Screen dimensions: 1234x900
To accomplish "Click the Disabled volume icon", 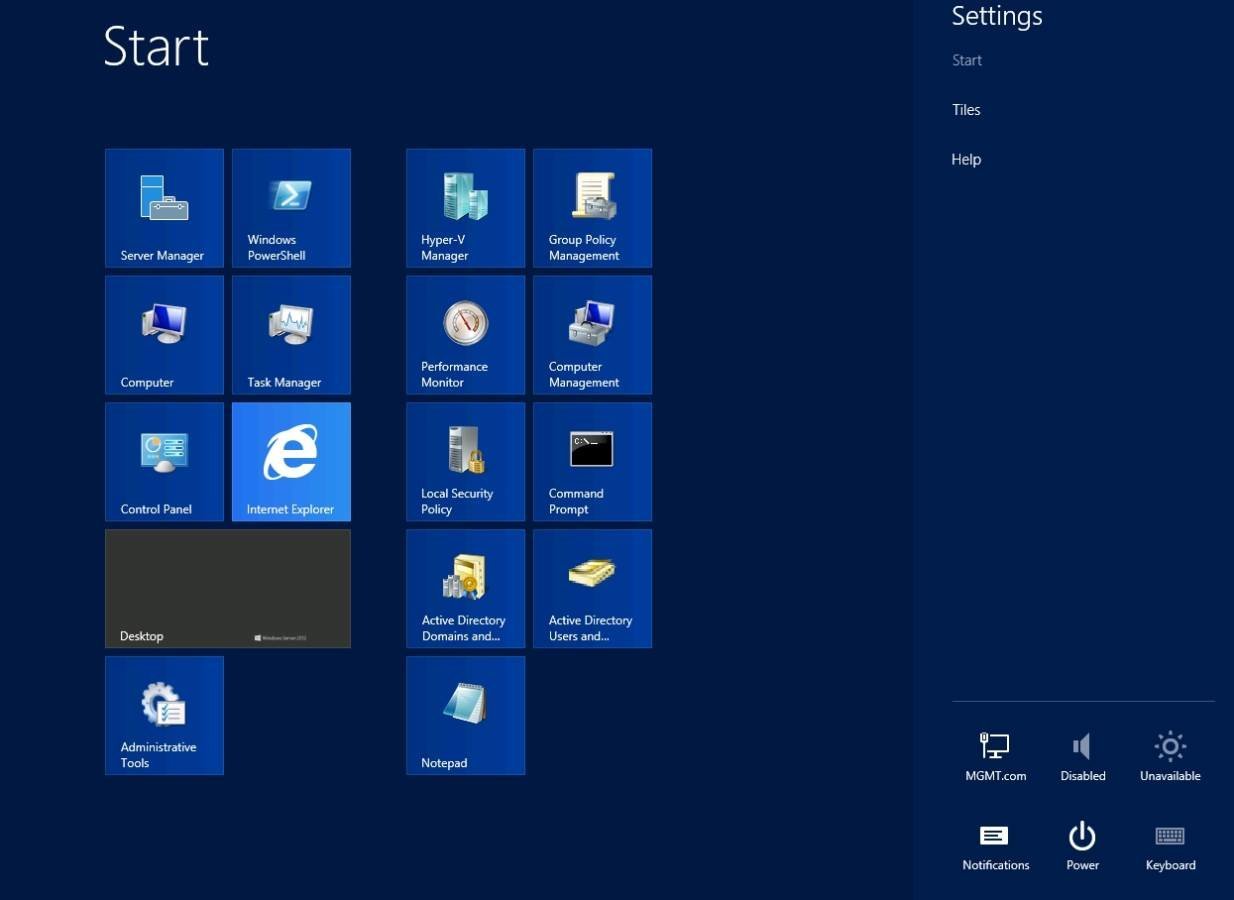I will click(x=1083, y=757).
